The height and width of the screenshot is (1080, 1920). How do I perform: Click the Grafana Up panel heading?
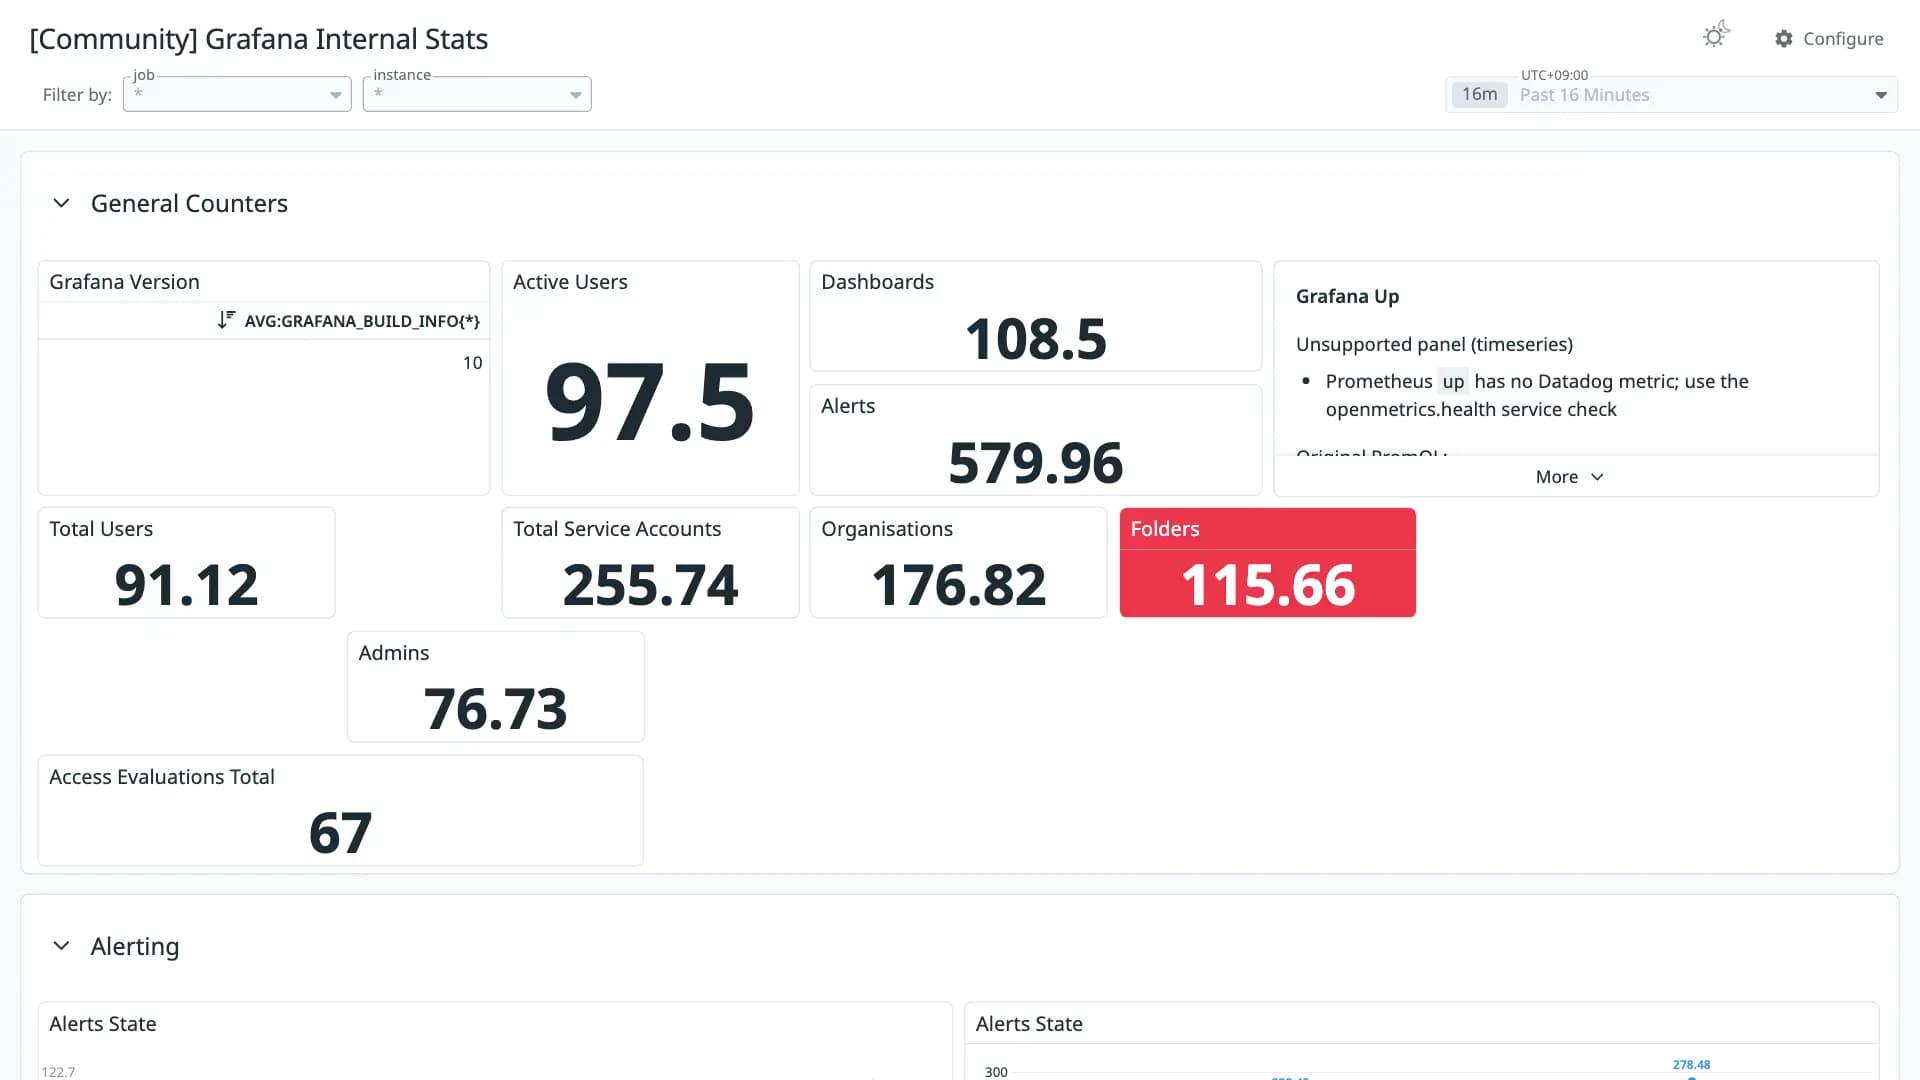click(x=1347, y=296)
